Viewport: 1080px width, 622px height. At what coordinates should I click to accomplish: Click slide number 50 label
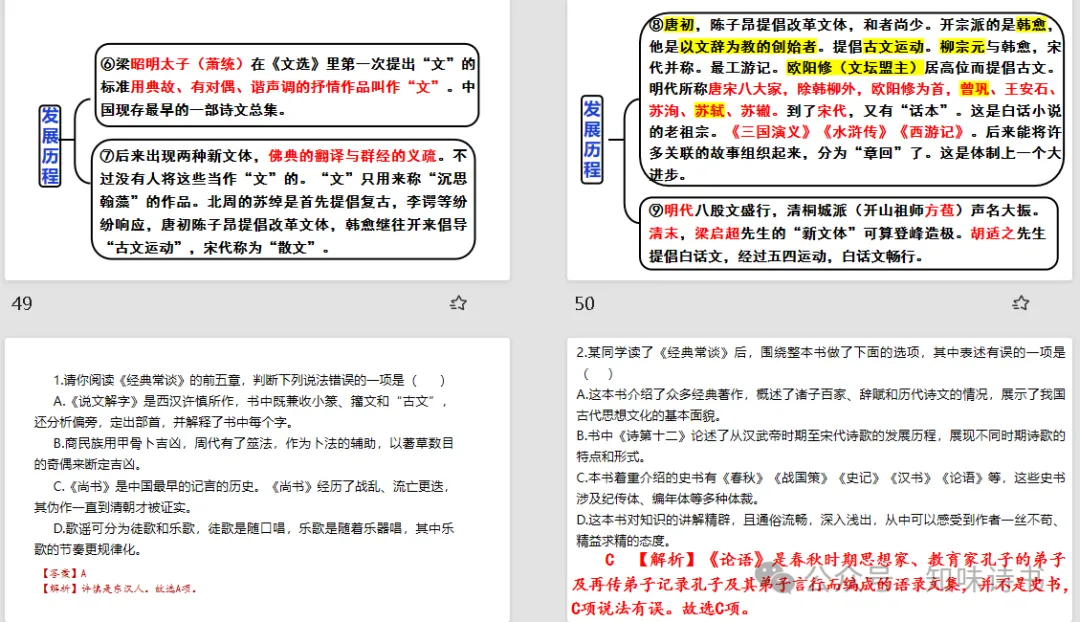[584, 304]
